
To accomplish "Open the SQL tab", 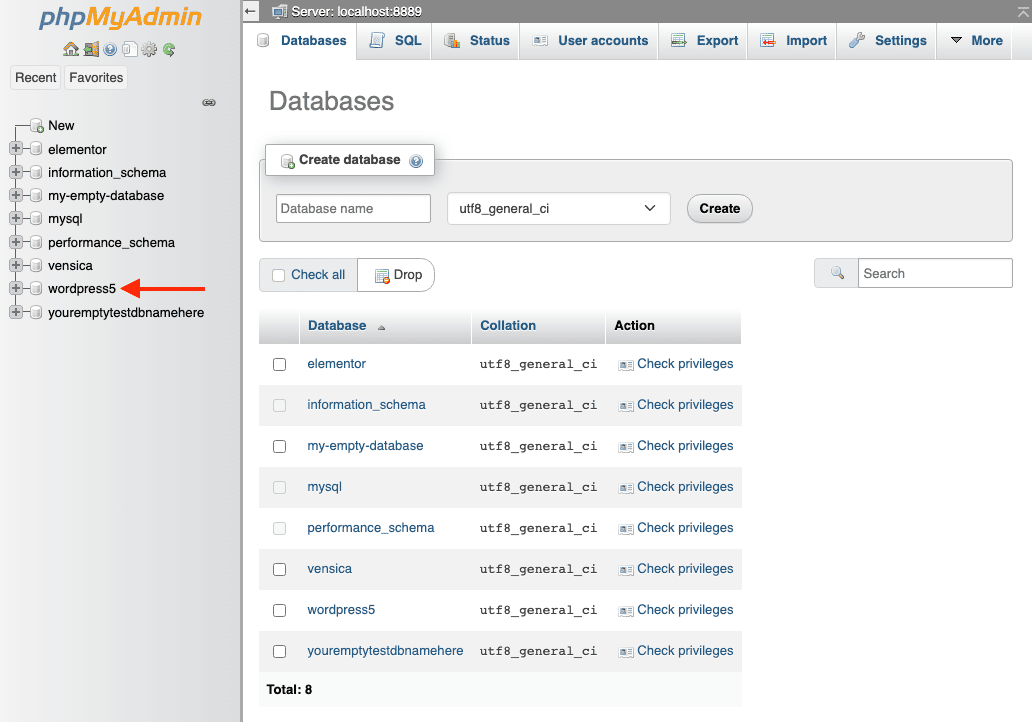I will pyautogui.click(x=394, y=41).
